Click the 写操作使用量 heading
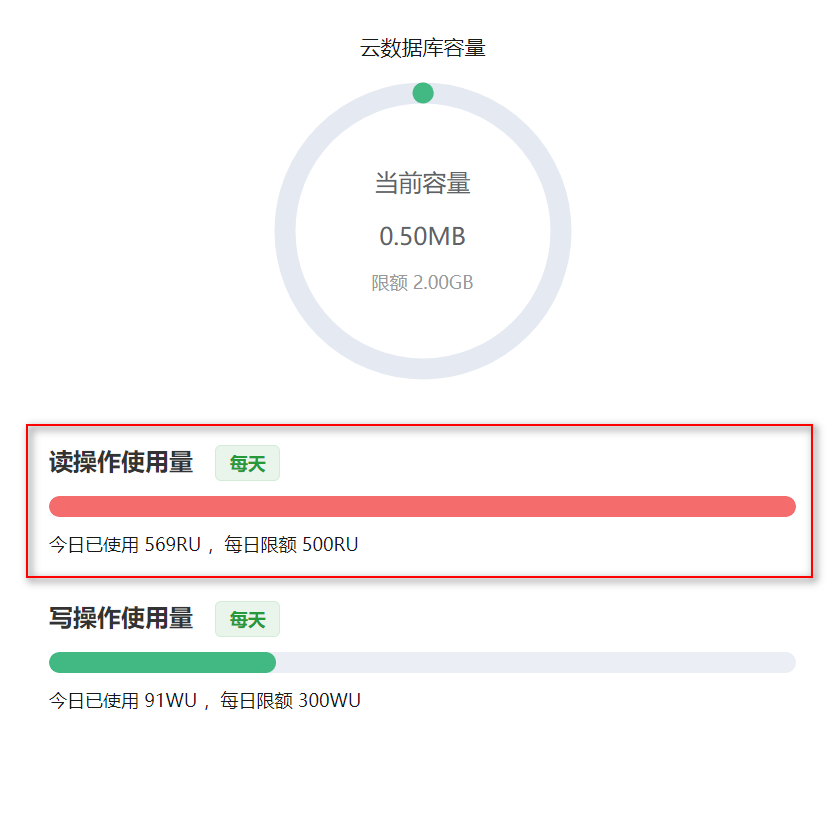The width and height of the screenshot is (837, 836). click(121, 619)
